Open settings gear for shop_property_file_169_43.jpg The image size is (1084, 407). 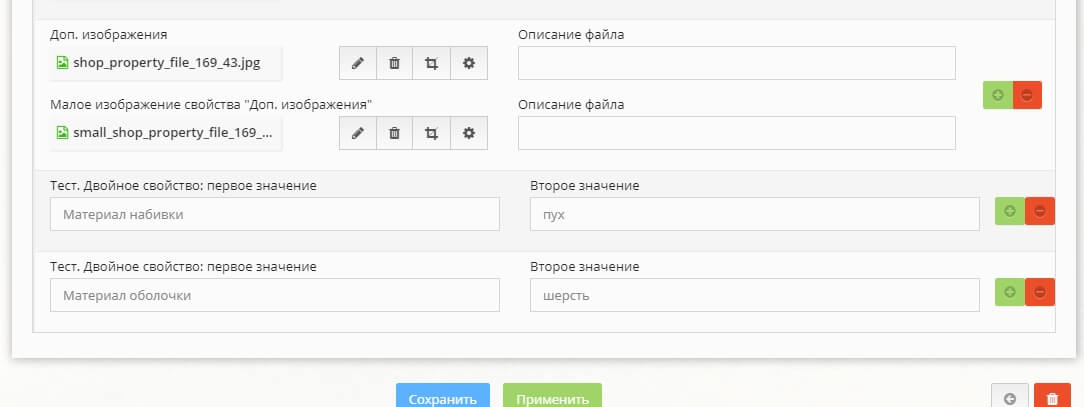[x=468, y=63]
